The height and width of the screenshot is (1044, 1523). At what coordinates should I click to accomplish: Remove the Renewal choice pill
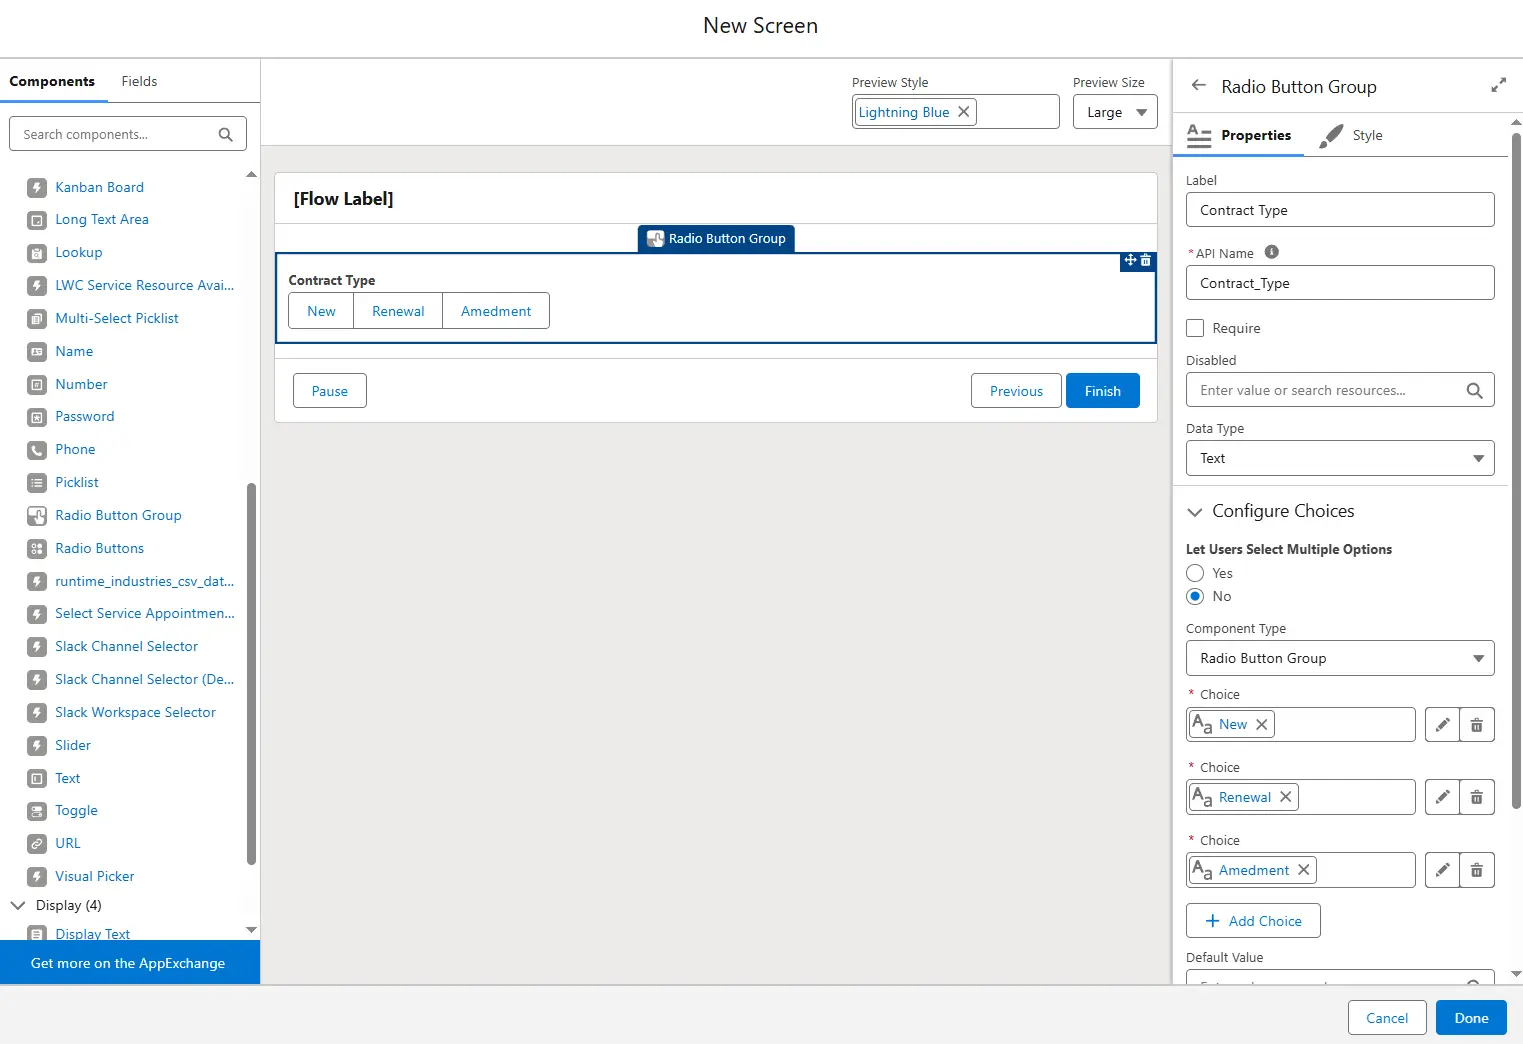click(1286, 797)
